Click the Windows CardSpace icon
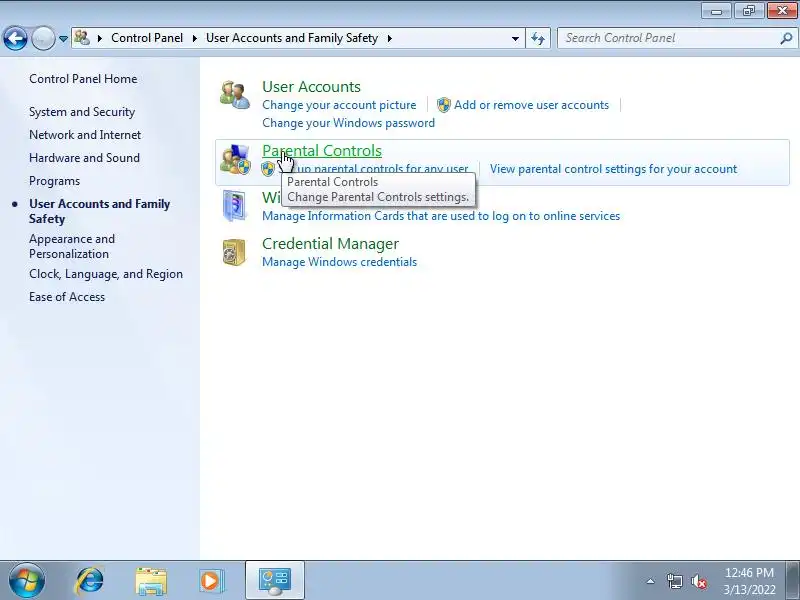The height and width of the screenshot is (600, 800). tap(235, 206)
